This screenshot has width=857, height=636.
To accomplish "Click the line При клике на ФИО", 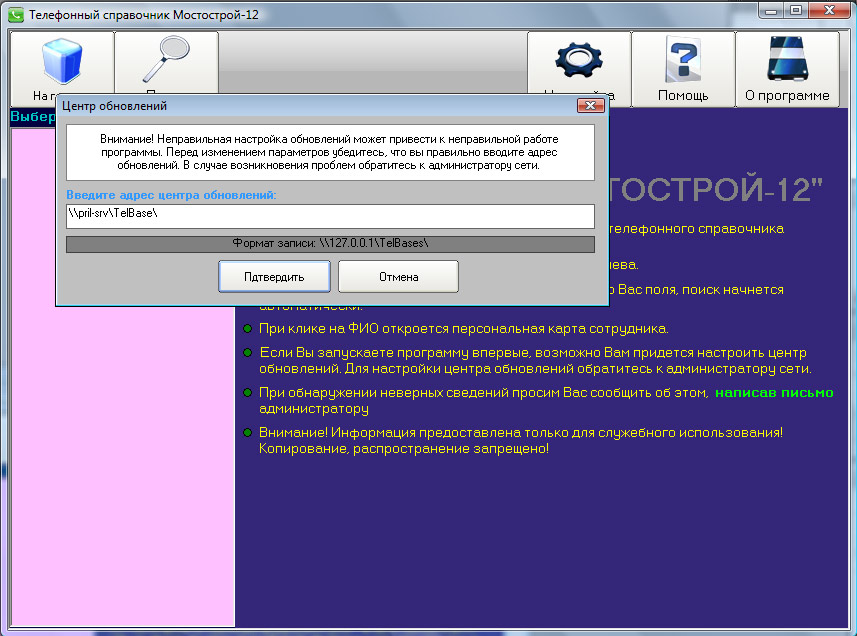I will 463,328.
